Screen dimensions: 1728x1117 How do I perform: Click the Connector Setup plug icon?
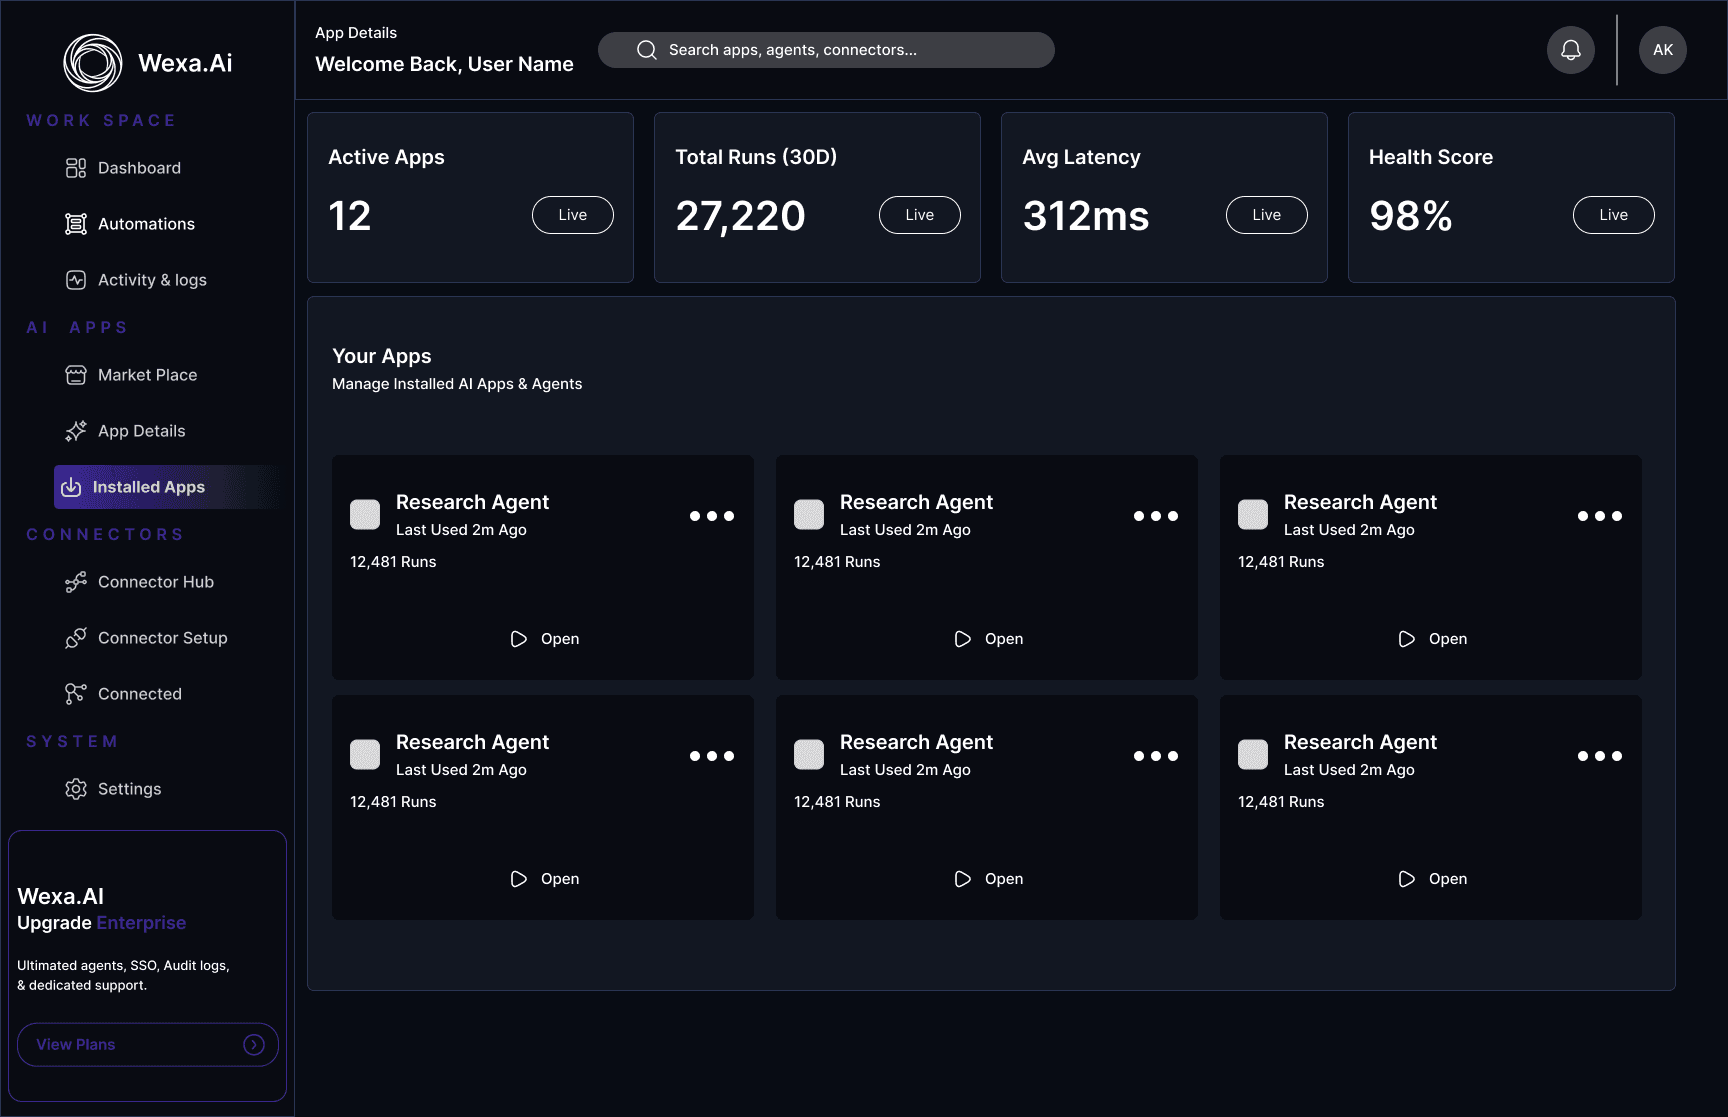click(76, 638)
